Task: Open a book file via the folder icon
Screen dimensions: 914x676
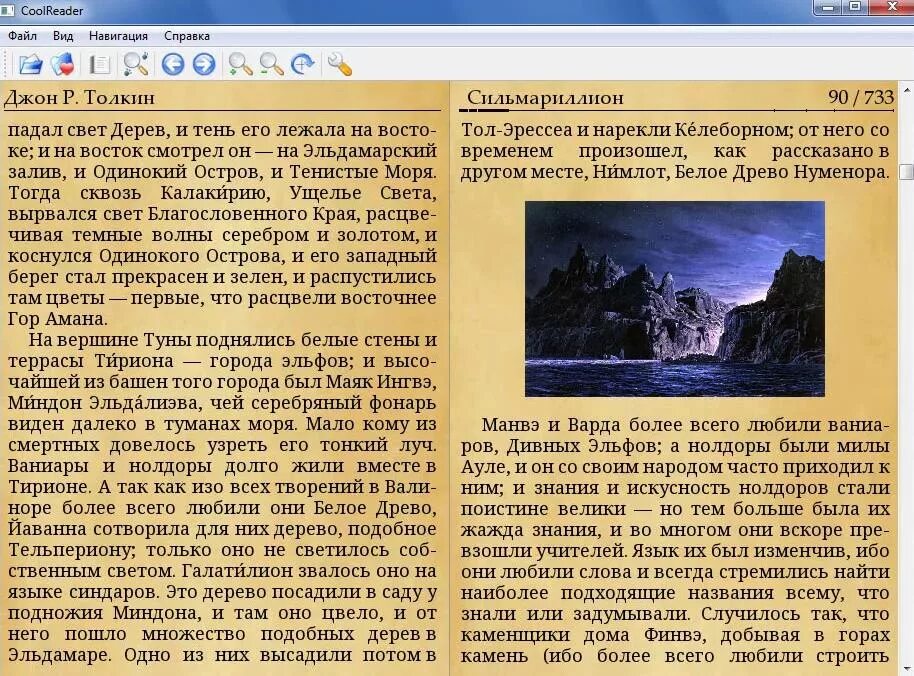Action: [x=33, y=63]
